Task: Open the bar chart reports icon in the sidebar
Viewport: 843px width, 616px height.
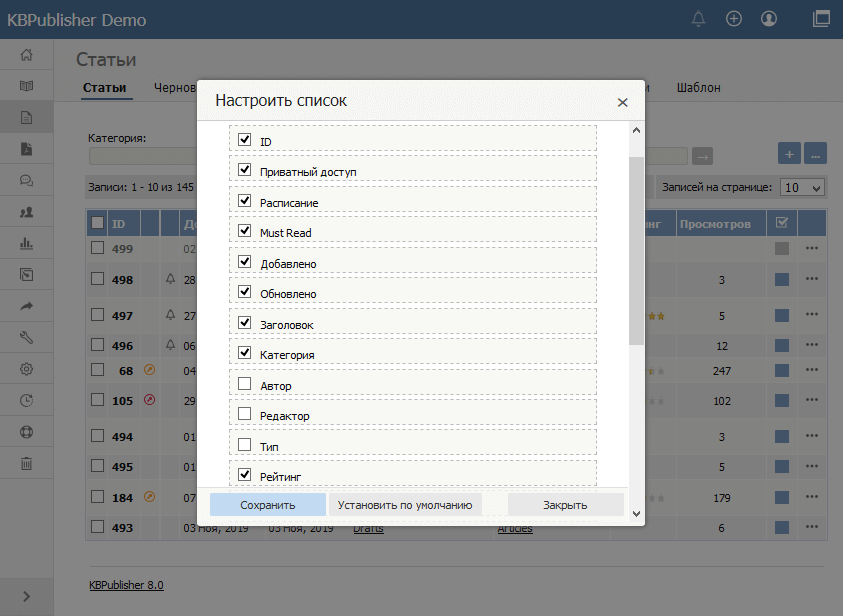Action: (26, 243)
